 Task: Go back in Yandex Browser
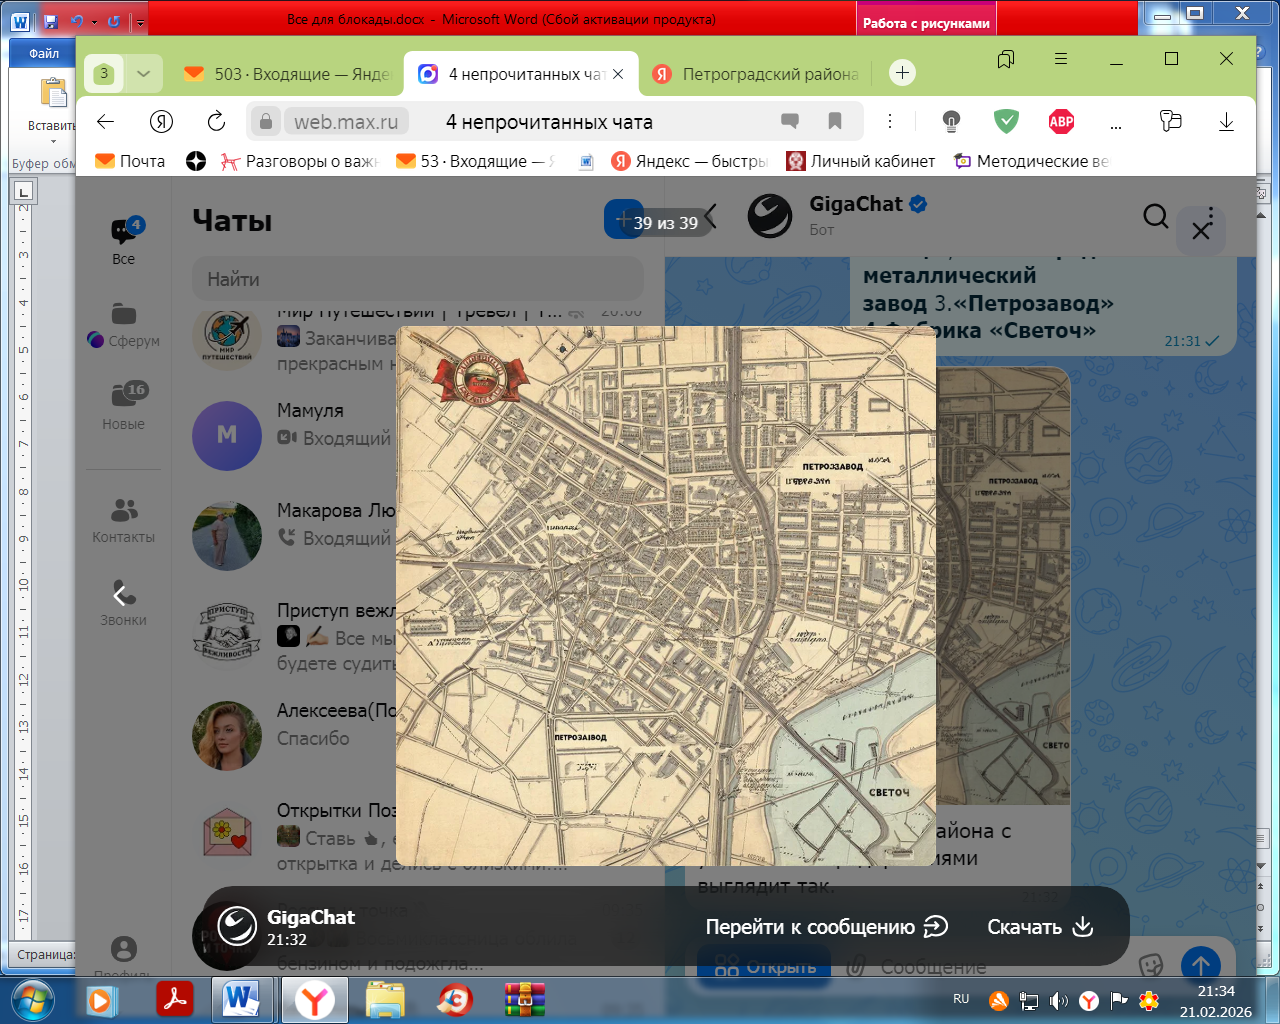pos(105,122)
